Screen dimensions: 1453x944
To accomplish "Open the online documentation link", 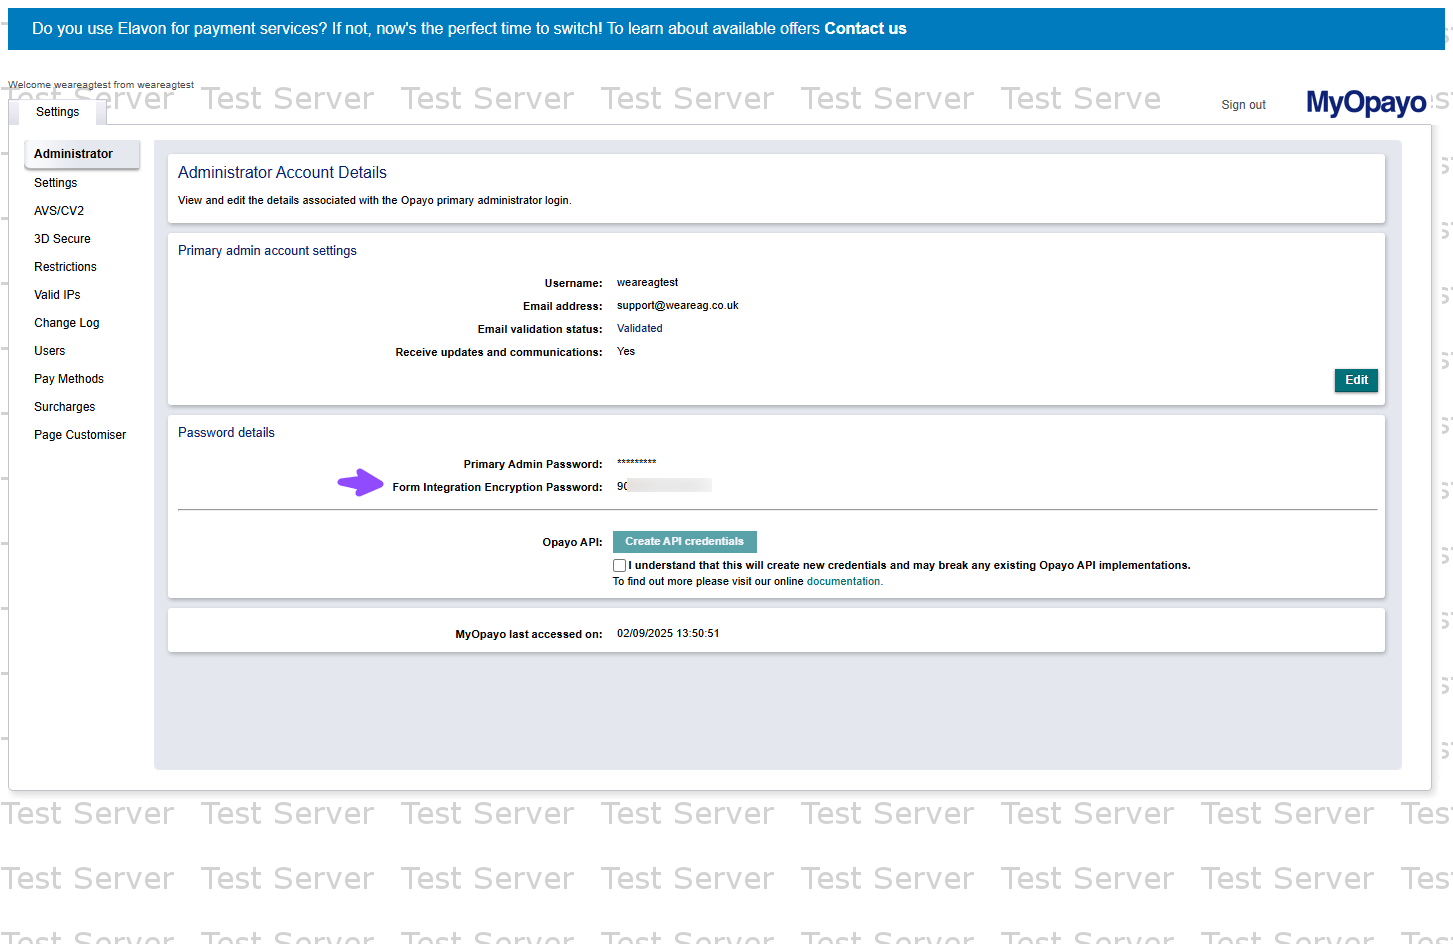I will 844,581.
